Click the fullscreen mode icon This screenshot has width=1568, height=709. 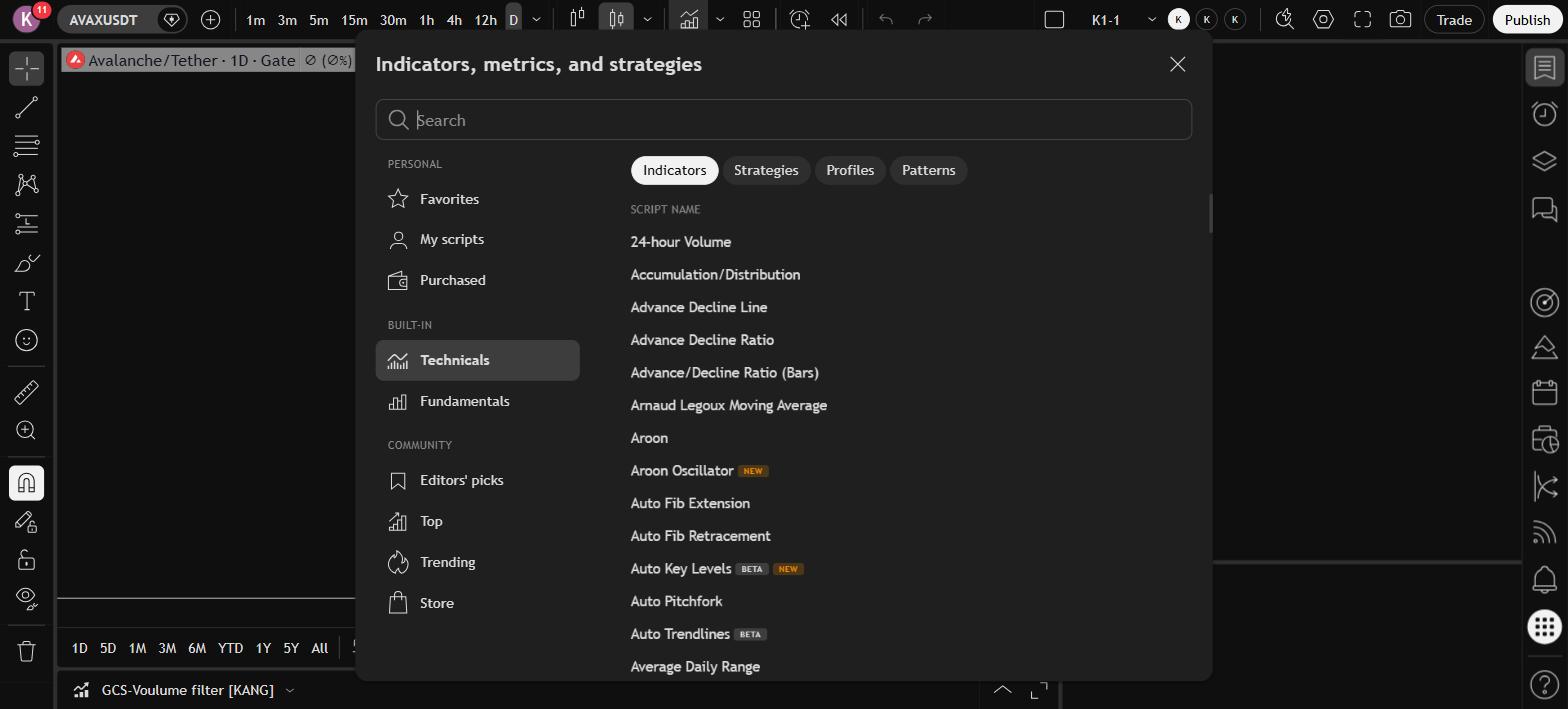[1362, 19]
